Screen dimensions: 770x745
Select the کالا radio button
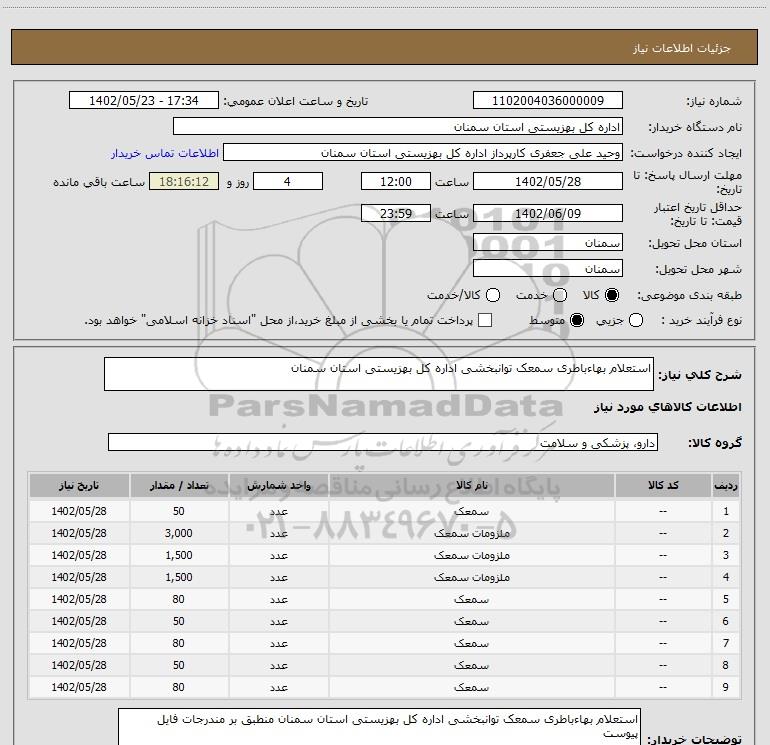612,295
